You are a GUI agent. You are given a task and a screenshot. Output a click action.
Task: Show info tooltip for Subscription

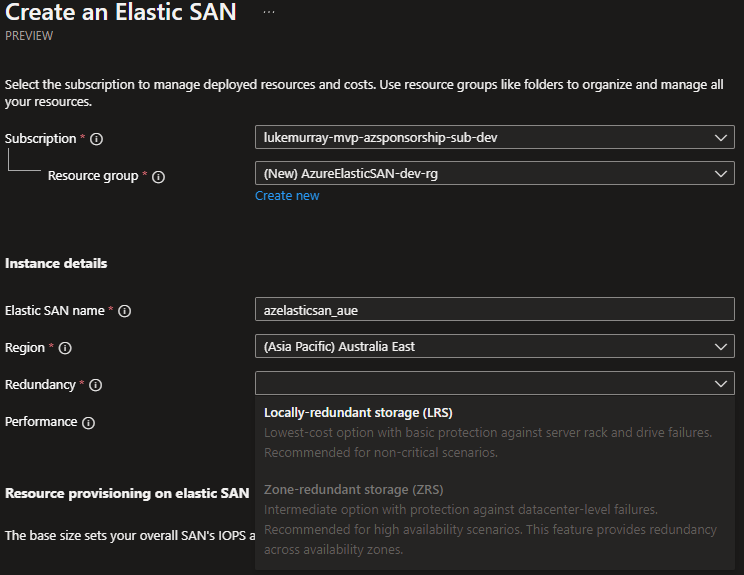[96, 139]
